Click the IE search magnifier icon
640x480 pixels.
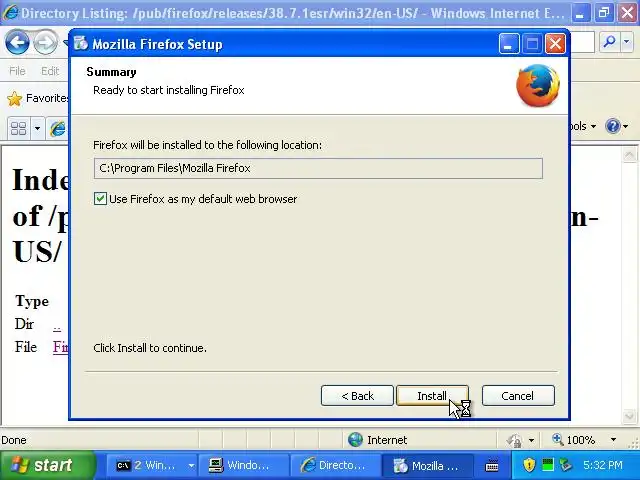pyautogui.click(x=610, y=42)
